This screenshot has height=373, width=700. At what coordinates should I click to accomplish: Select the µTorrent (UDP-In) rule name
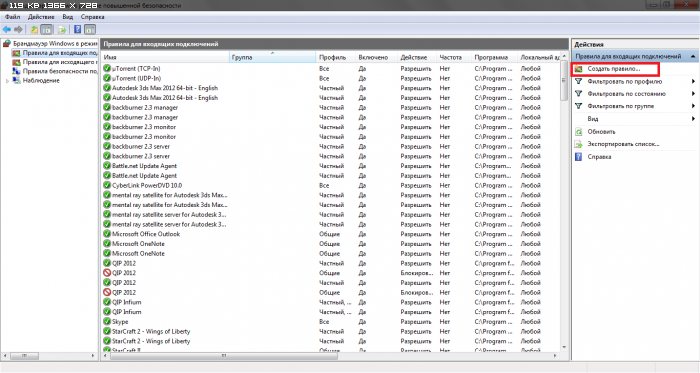[137, 78]
